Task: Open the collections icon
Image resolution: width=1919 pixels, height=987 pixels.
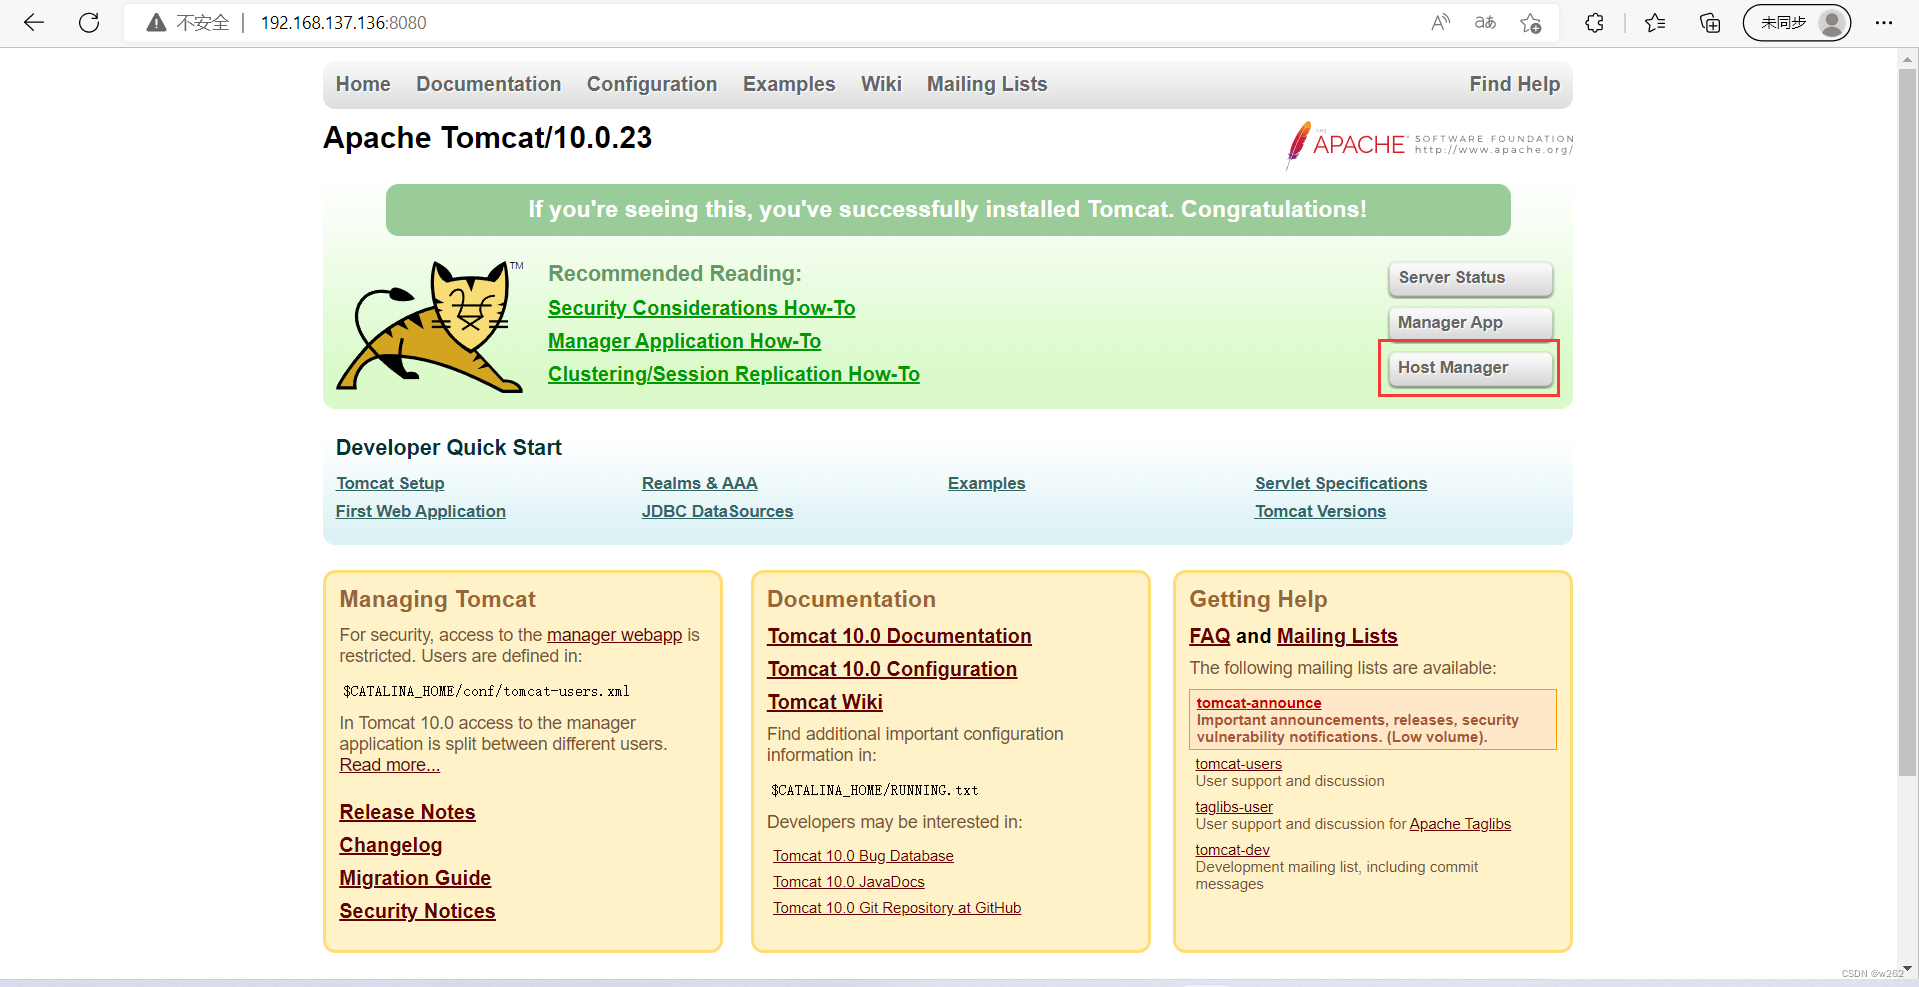Action: (1710, 22)
